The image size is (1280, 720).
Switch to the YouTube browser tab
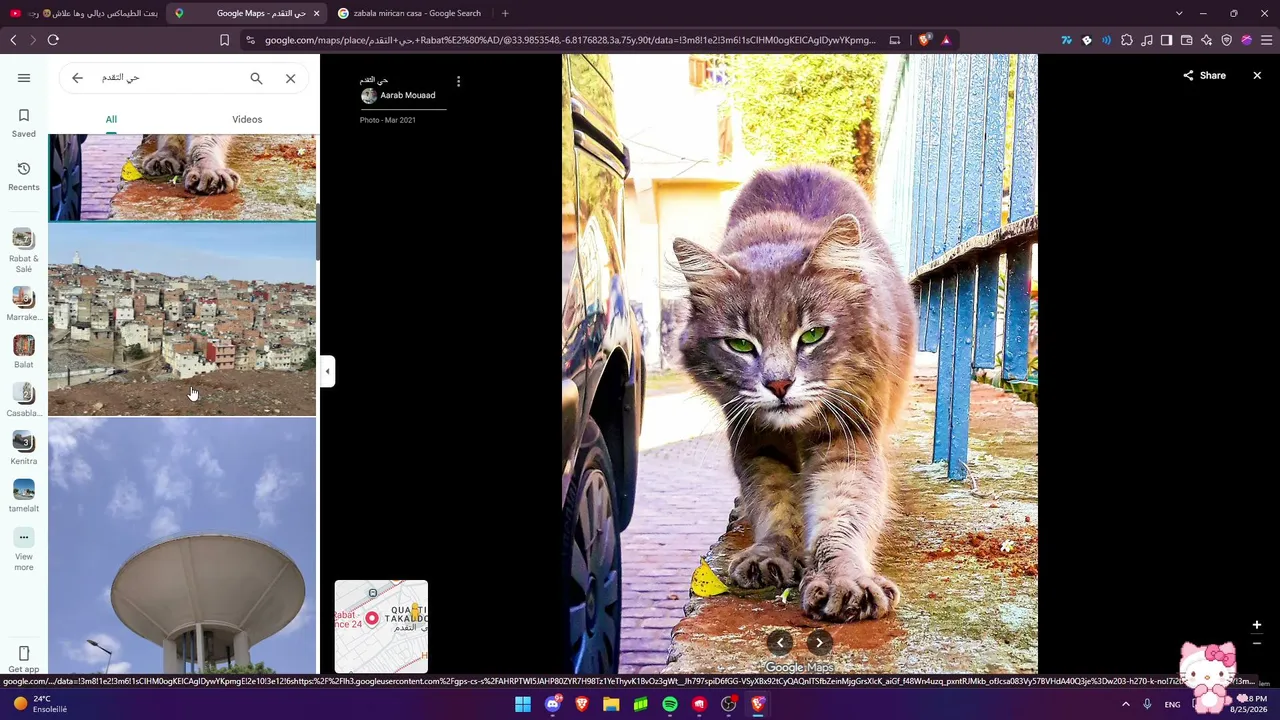click(x=83, y=13)
